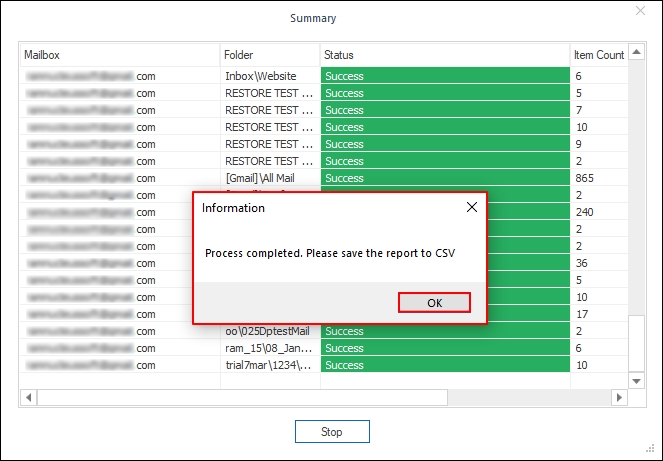Sort by the Mailbox column header
Screen dimensions: 663x461
tap(120, 55)
